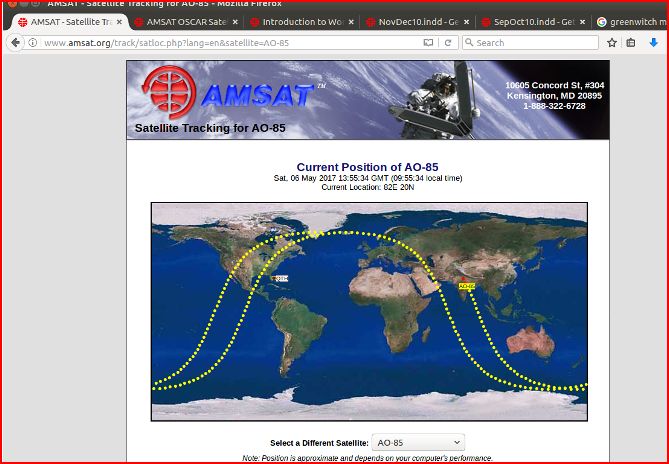Click the '1-888-322-6728' phone number

[554, 106]
